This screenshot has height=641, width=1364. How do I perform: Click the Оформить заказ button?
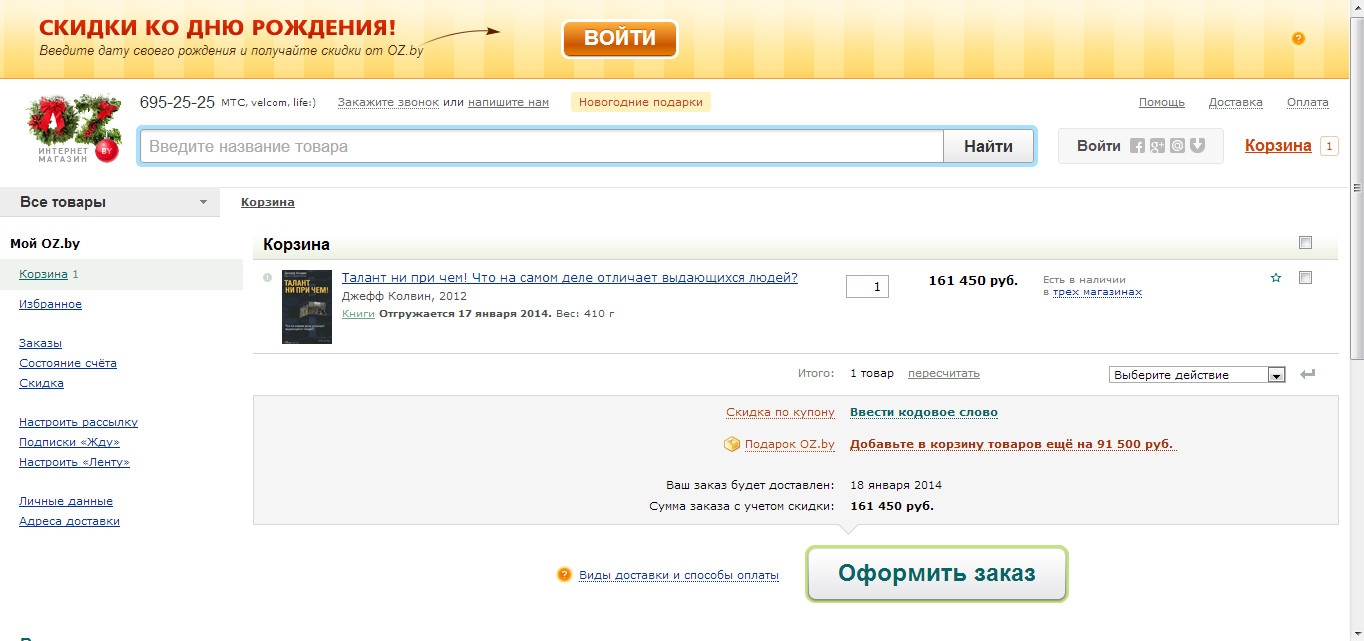[937, 574]
